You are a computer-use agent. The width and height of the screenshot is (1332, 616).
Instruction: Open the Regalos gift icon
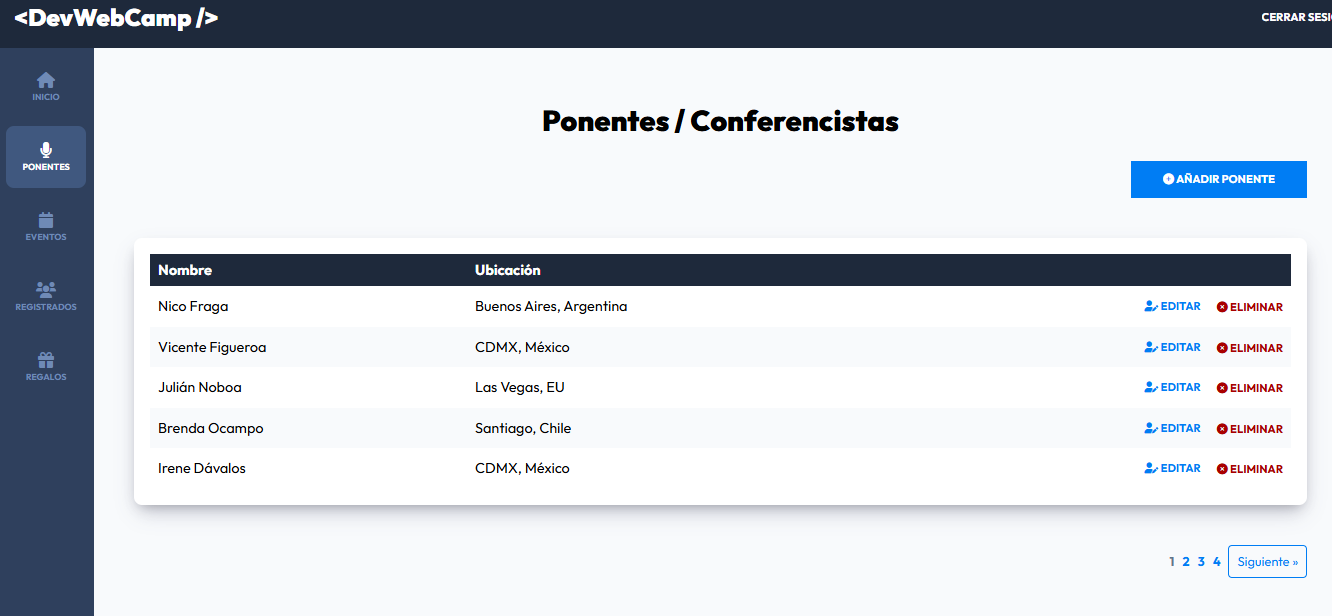tap(46, 357)
